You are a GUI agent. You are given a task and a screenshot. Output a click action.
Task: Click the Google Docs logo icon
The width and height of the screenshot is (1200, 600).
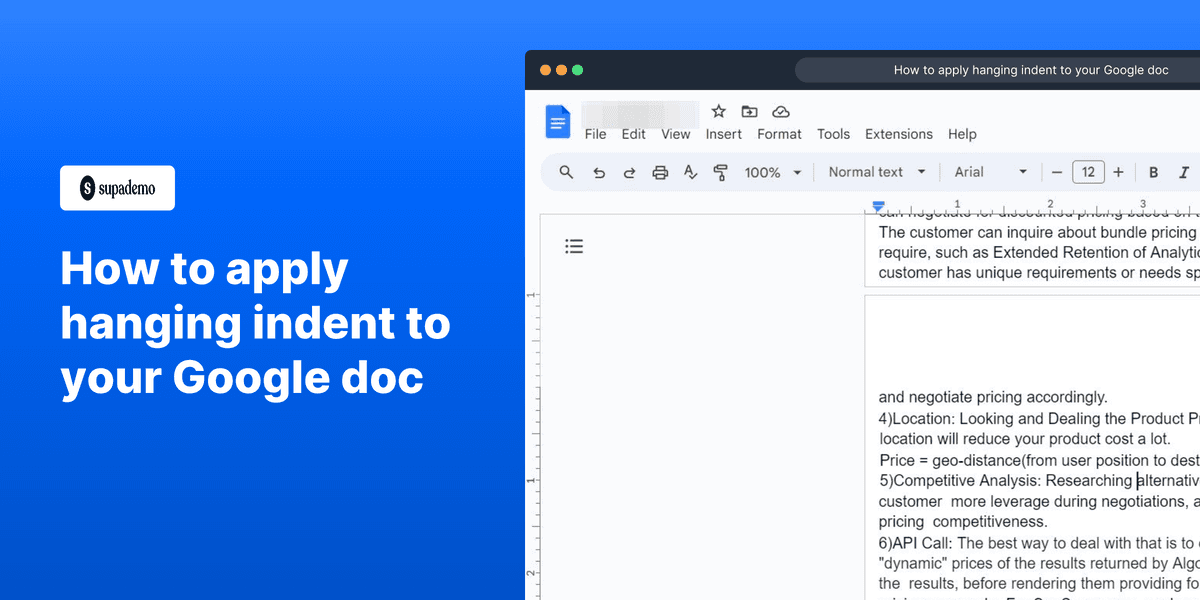[x=557, y=121]
